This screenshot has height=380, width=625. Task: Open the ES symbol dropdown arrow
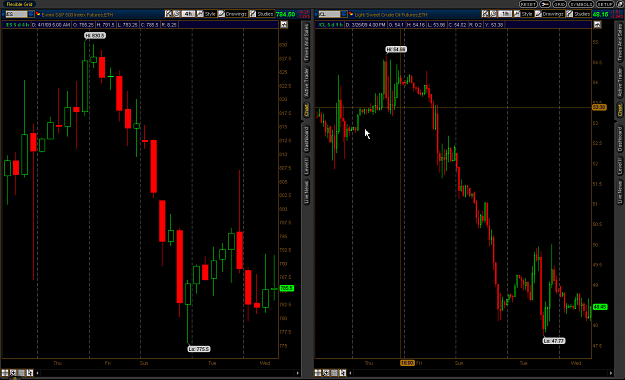31,14
